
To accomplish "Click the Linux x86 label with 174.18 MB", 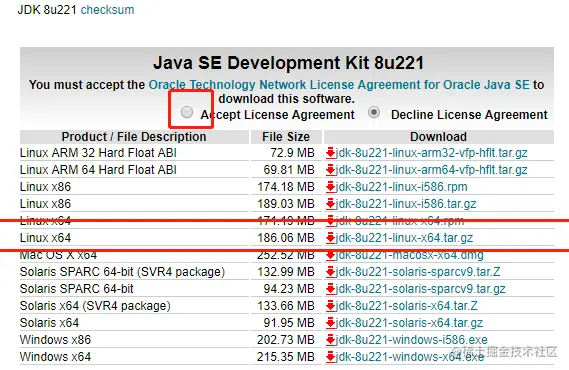I will [45, 187].
